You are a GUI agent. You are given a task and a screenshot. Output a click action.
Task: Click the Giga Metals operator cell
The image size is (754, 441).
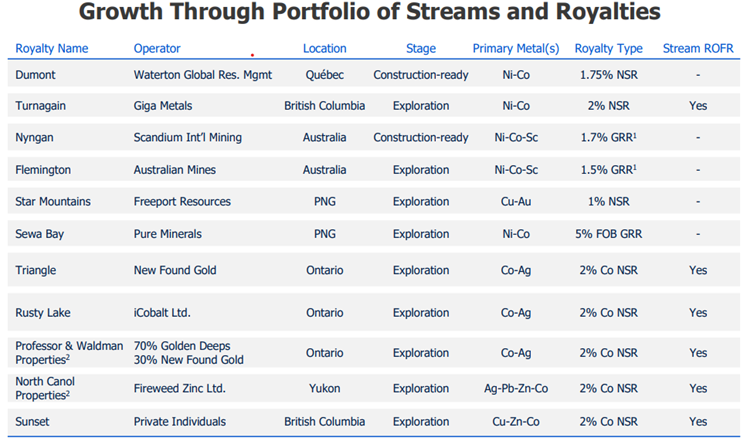coord(163,106)
